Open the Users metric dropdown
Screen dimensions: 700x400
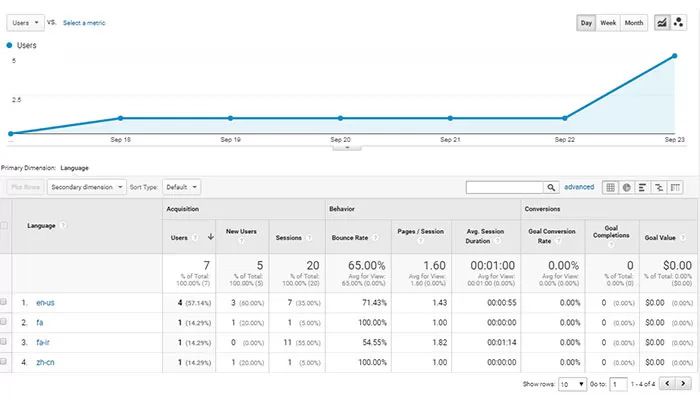[x=25, y=23]
